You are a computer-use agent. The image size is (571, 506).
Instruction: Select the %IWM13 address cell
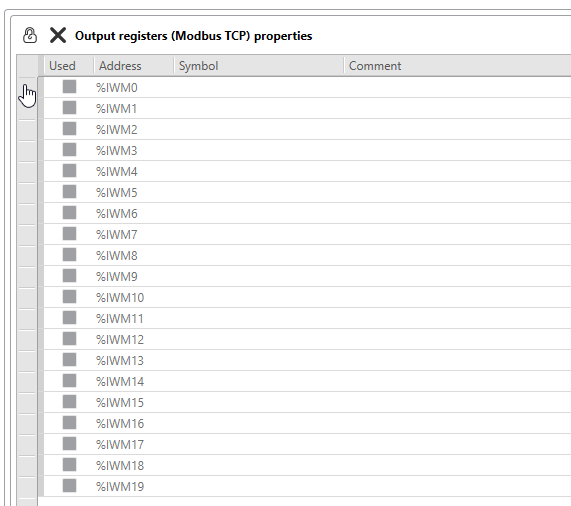[x=134, y=360]
